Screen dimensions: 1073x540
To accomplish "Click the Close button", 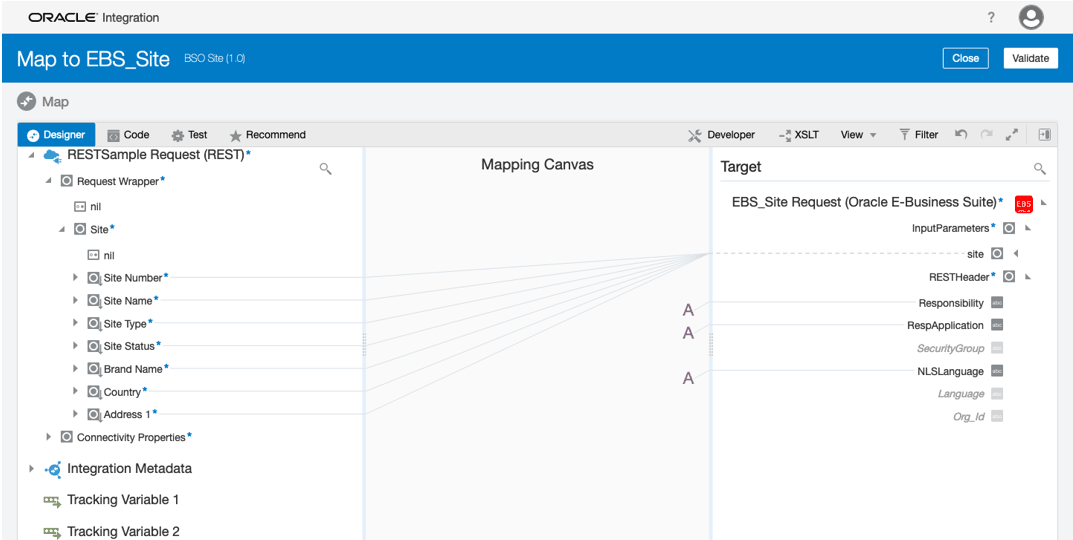I will pyautogui.click(x=966, y=58).
